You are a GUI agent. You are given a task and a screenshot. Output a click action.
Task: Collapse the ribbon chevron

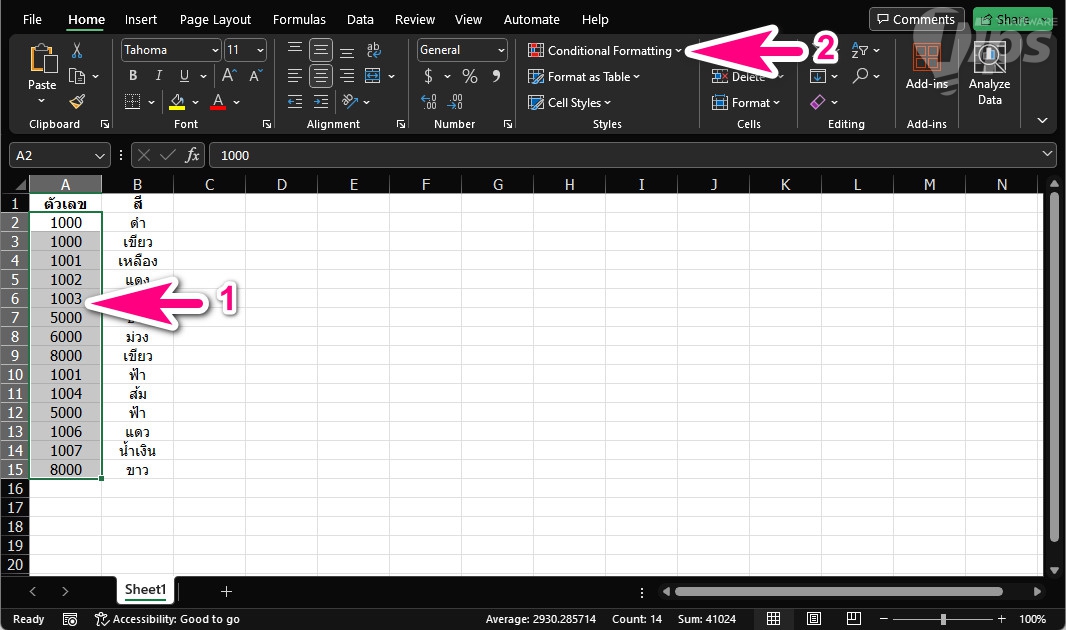[1042, 120]
